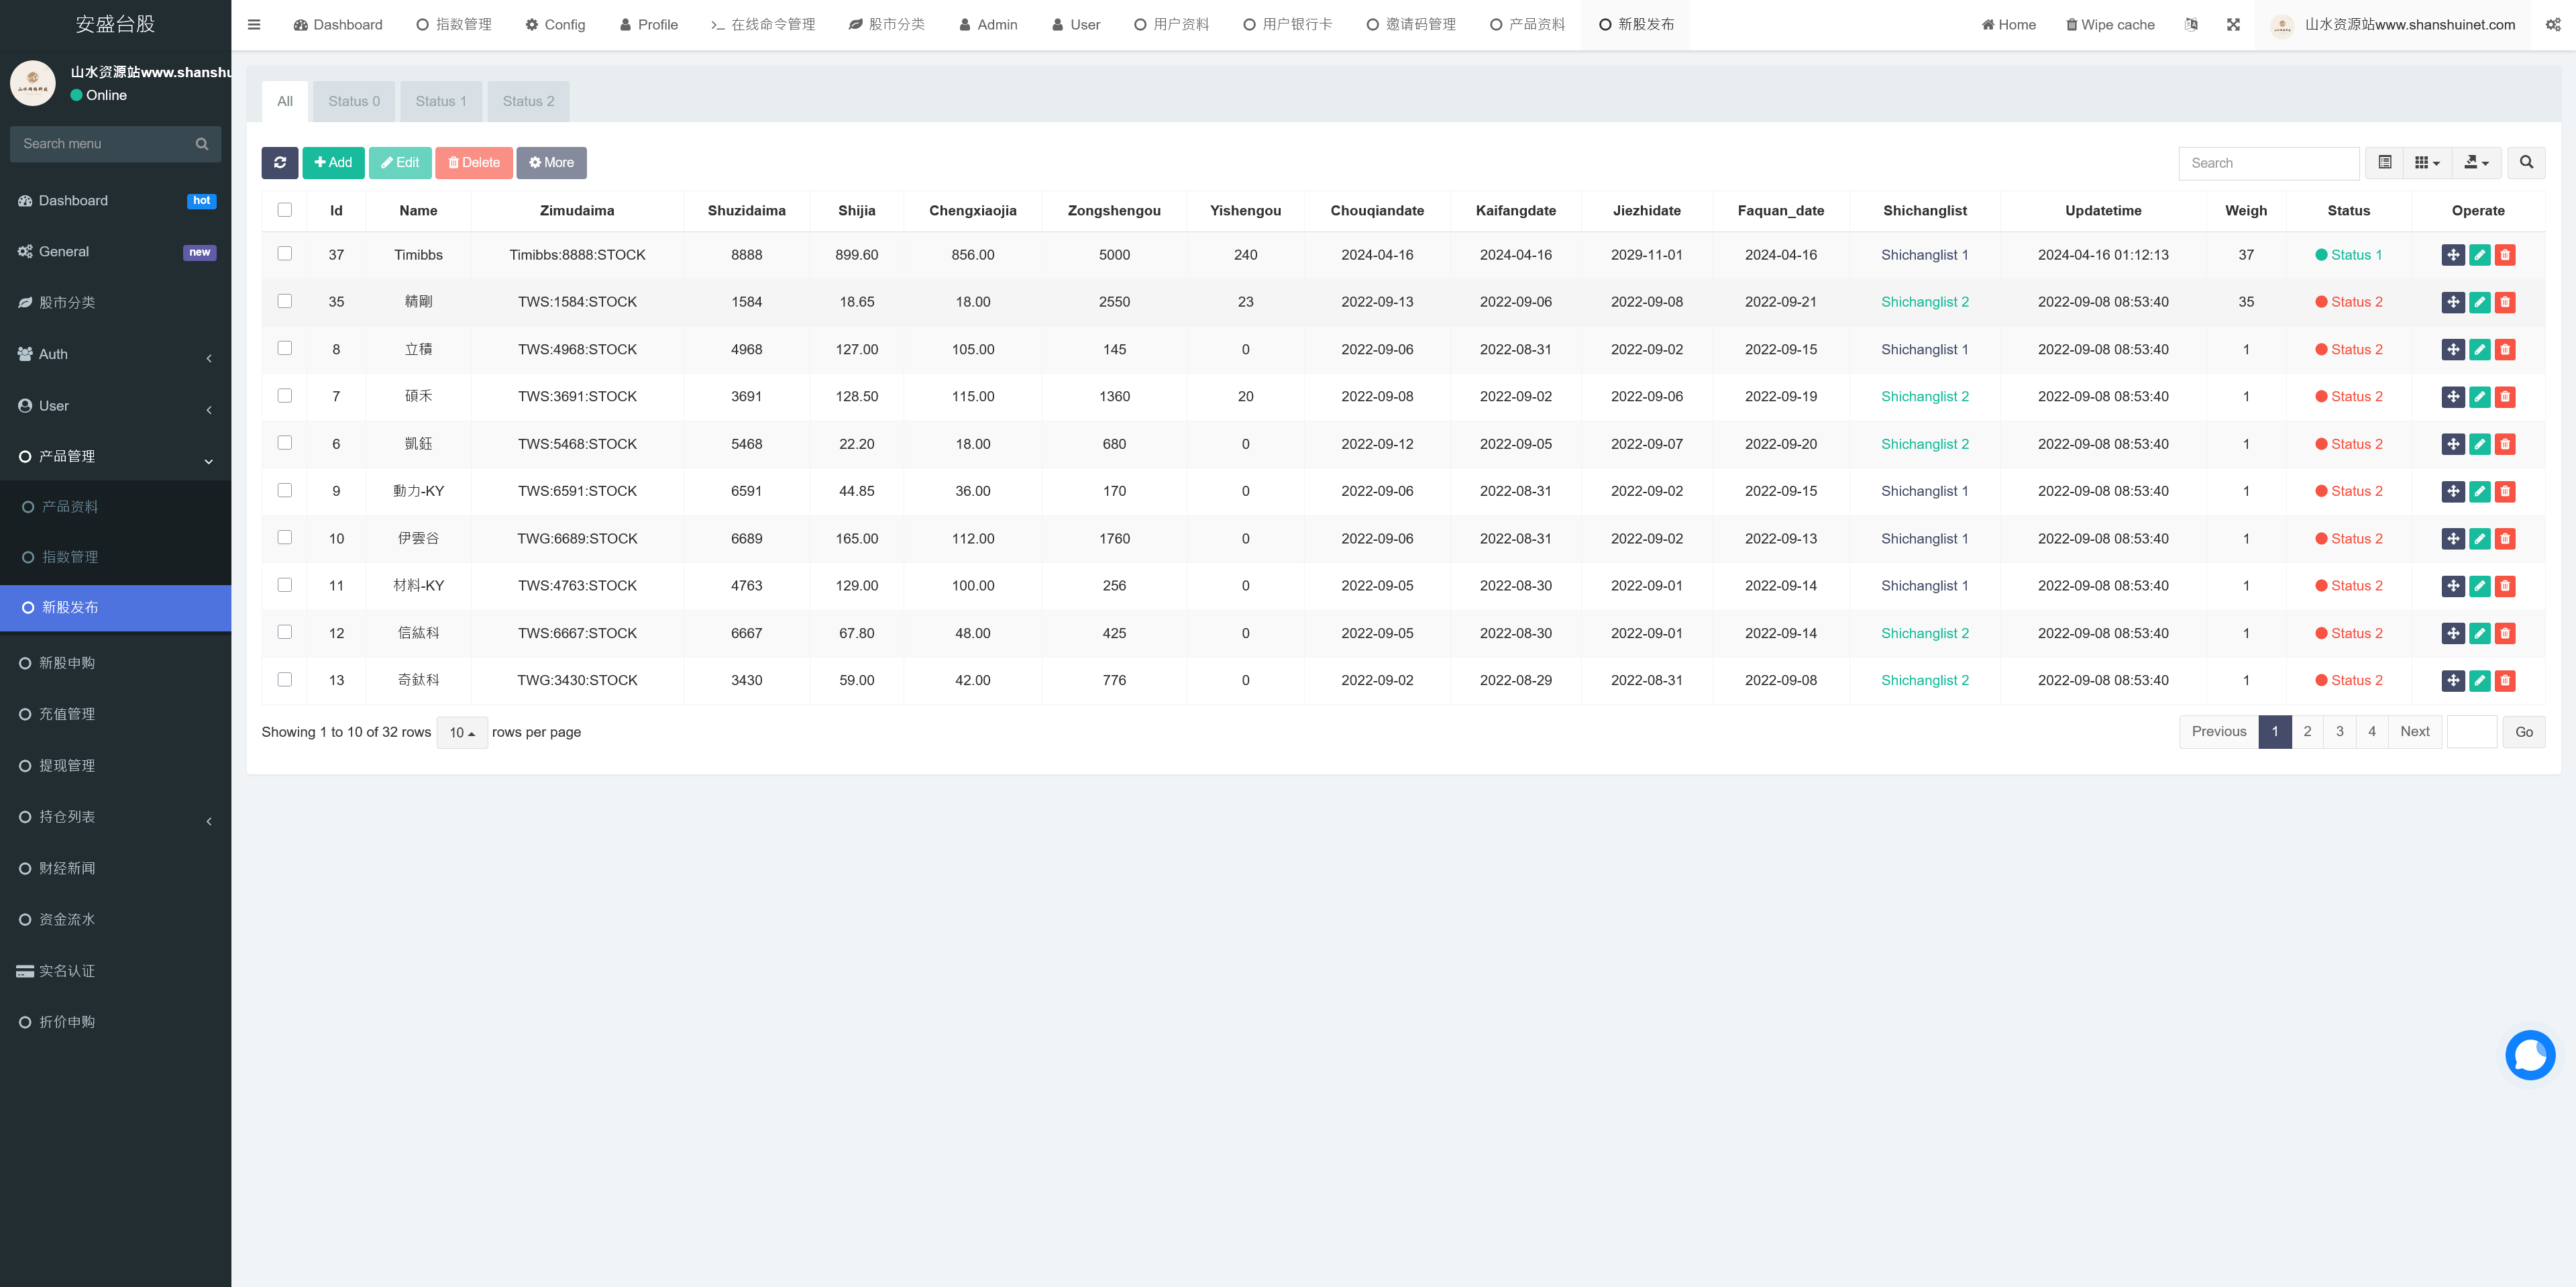
Task: Click the green Add button
Action: 333,163
